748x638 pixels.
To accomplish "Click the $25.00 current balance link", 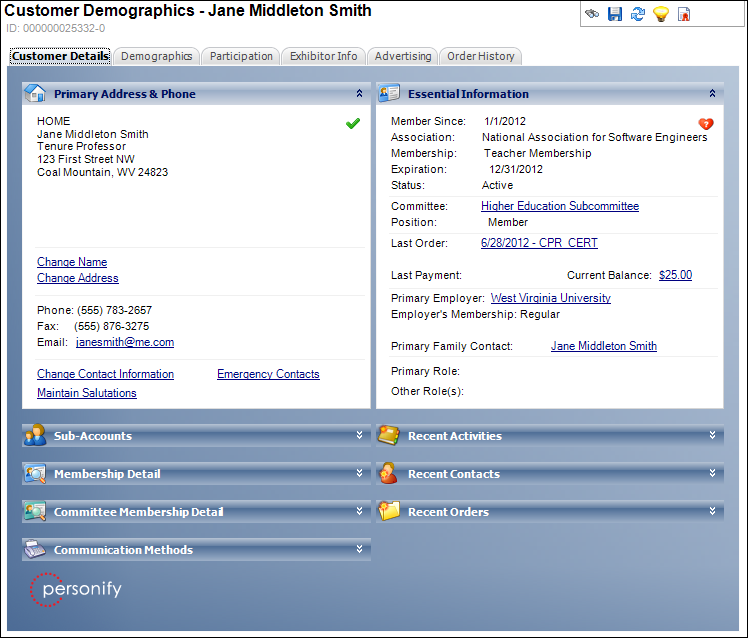I will 675,275.
